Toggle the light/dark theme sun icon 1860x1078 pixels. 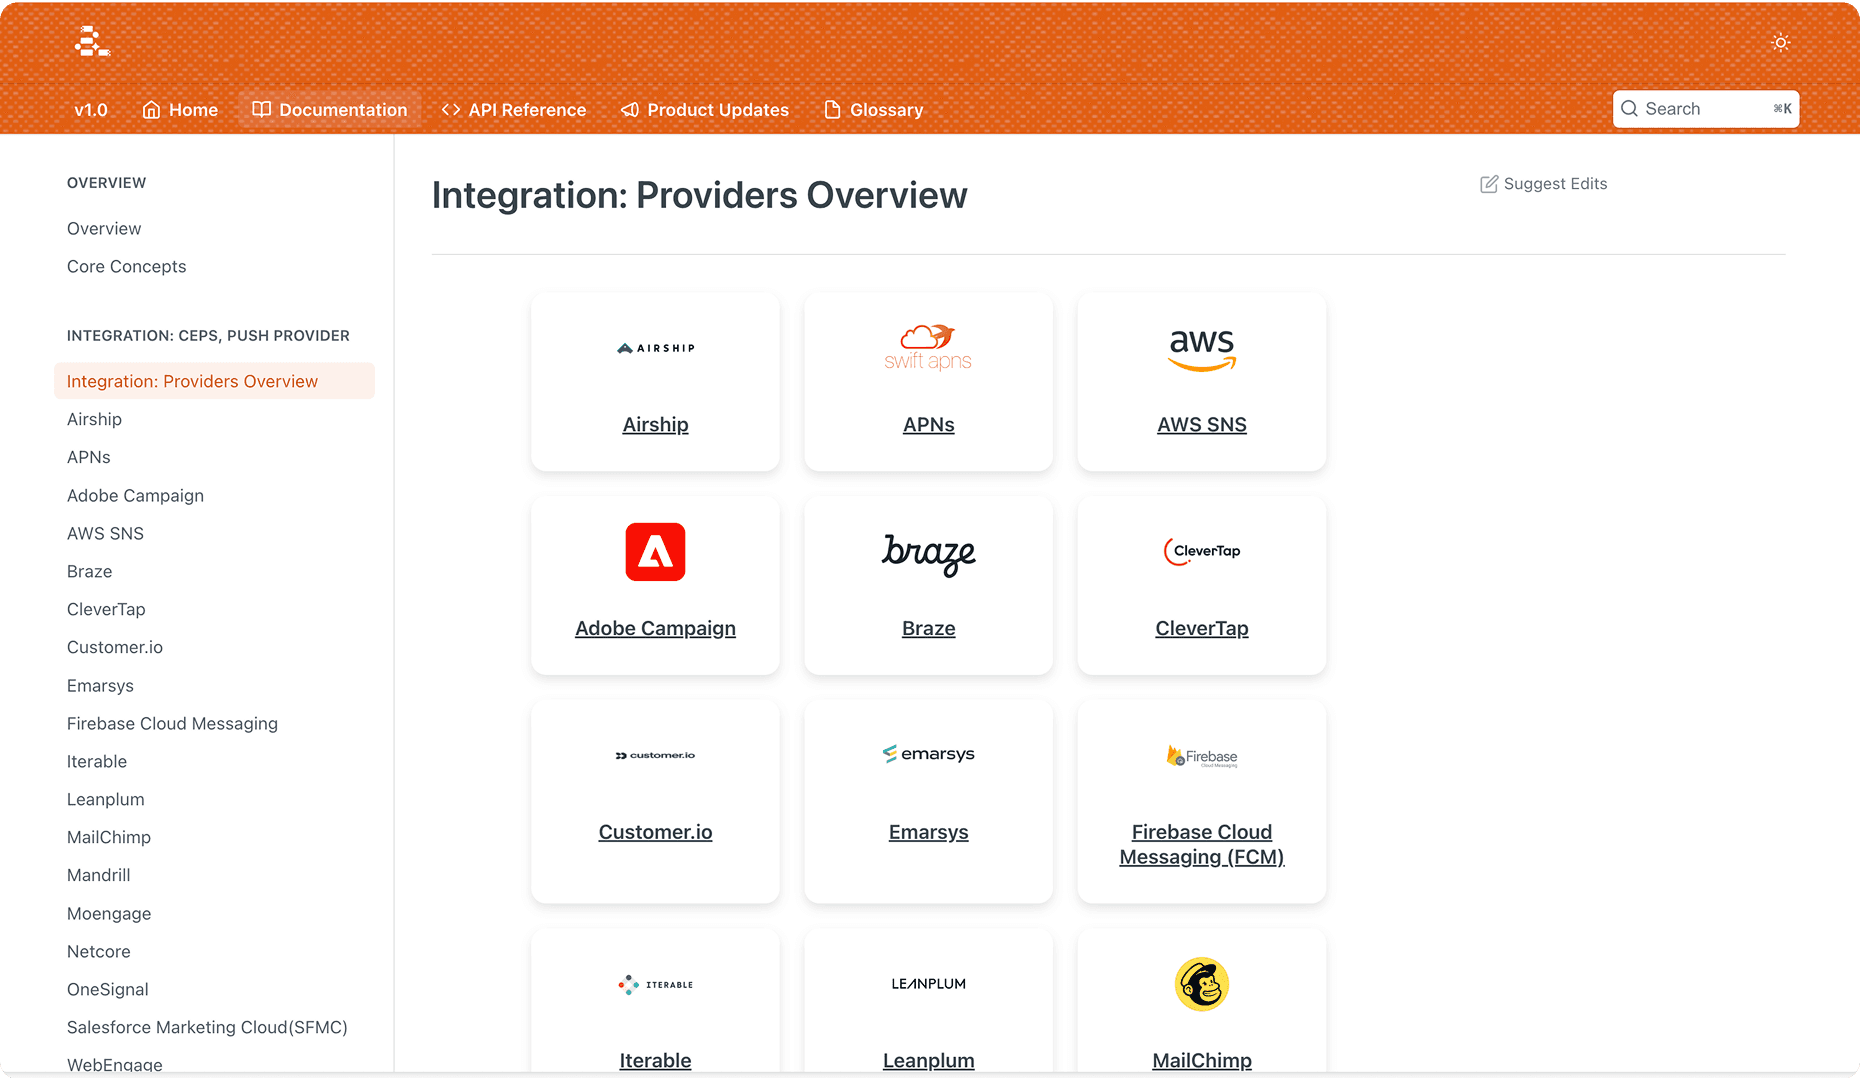1780,42
